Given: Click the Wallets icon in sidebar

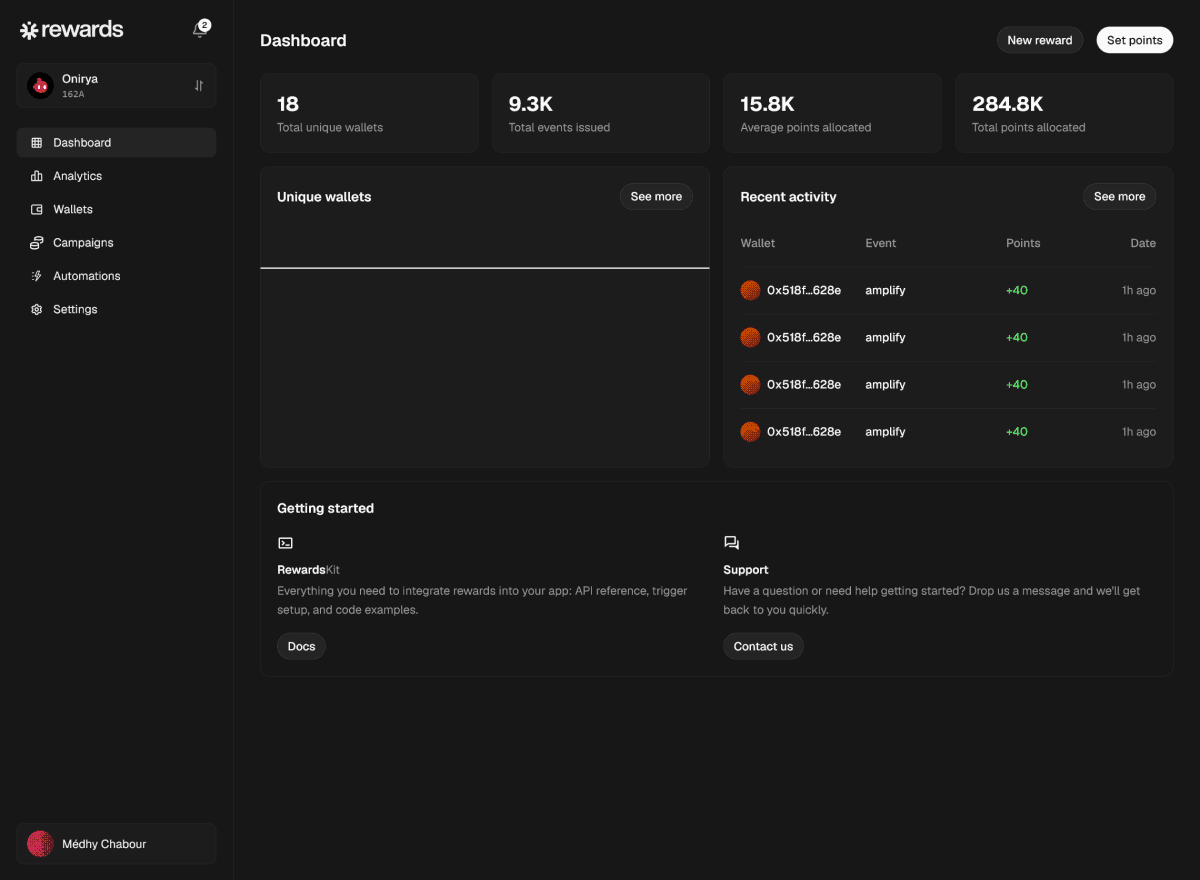Looking at the screenshot, I should (x=37, y=209).
